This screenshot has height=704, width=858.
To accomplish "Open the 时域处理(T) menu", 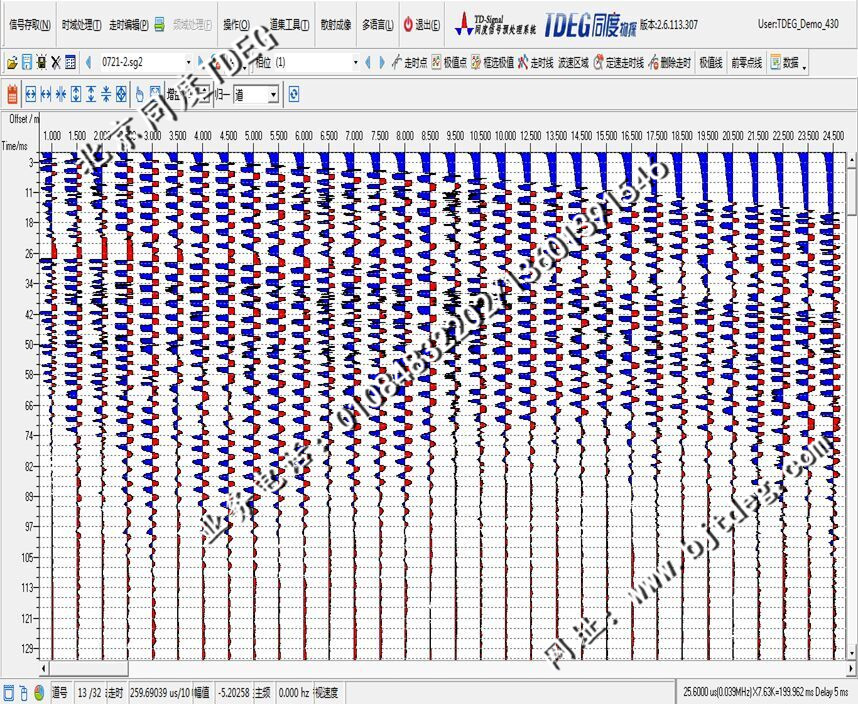I will 82,25.
